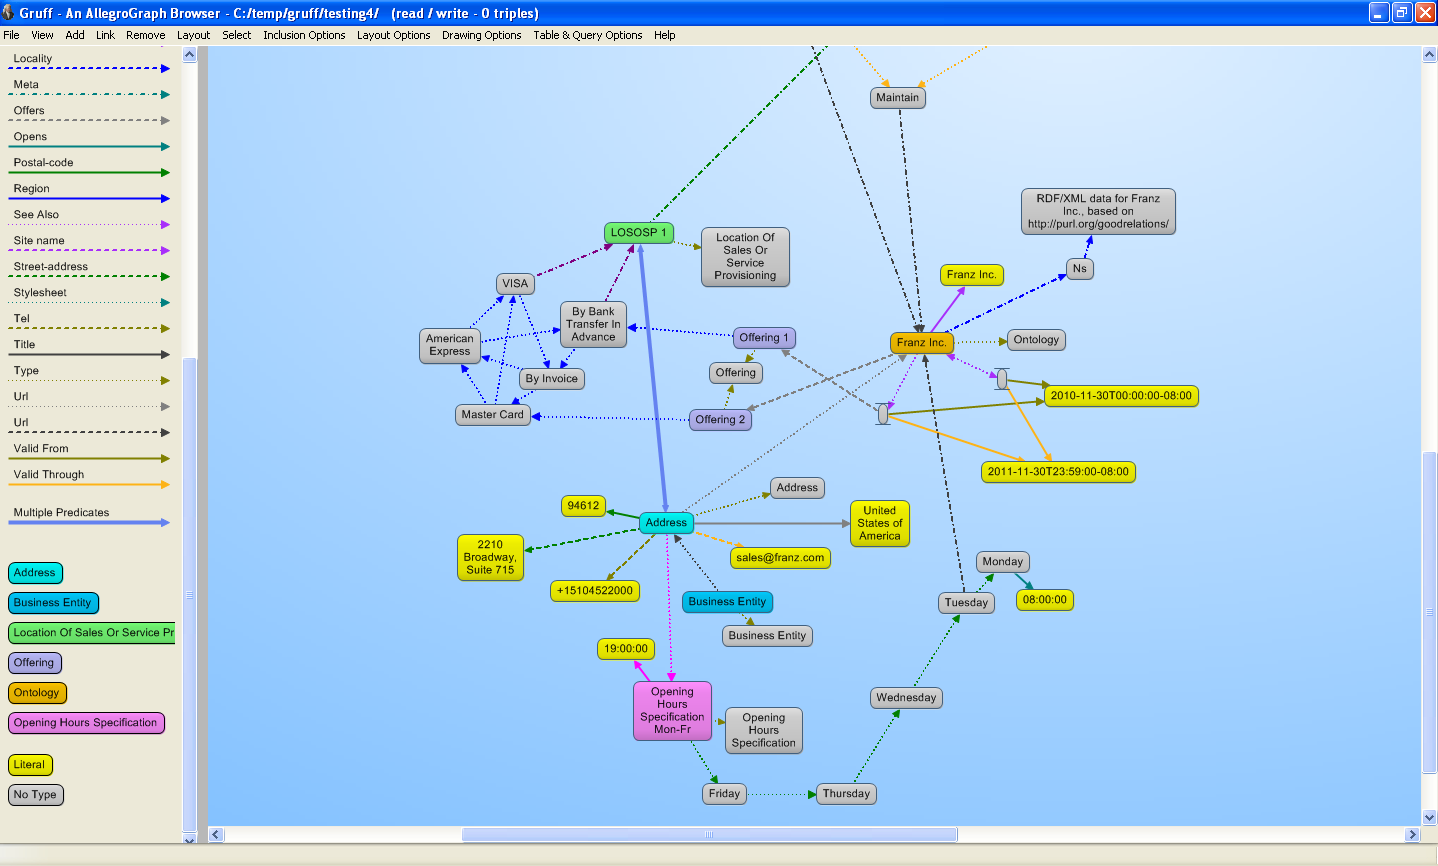Expand the Inclusion Options menu
Image resolution: width=1438 pixels, height=866 pixels.
(304, 35)
